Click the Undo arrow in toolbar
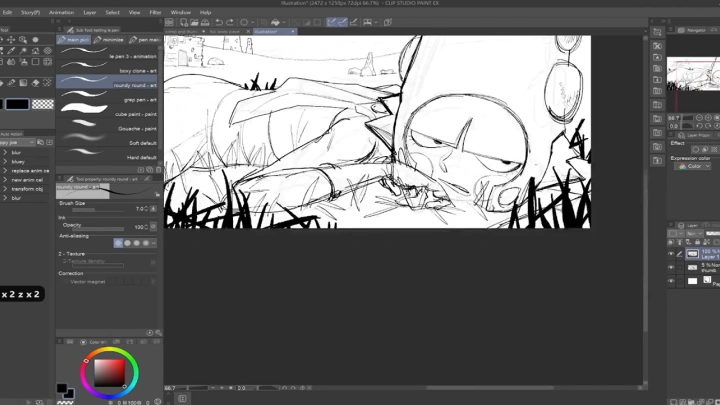Viewport: 720px width, 405px height. point(219,22)
